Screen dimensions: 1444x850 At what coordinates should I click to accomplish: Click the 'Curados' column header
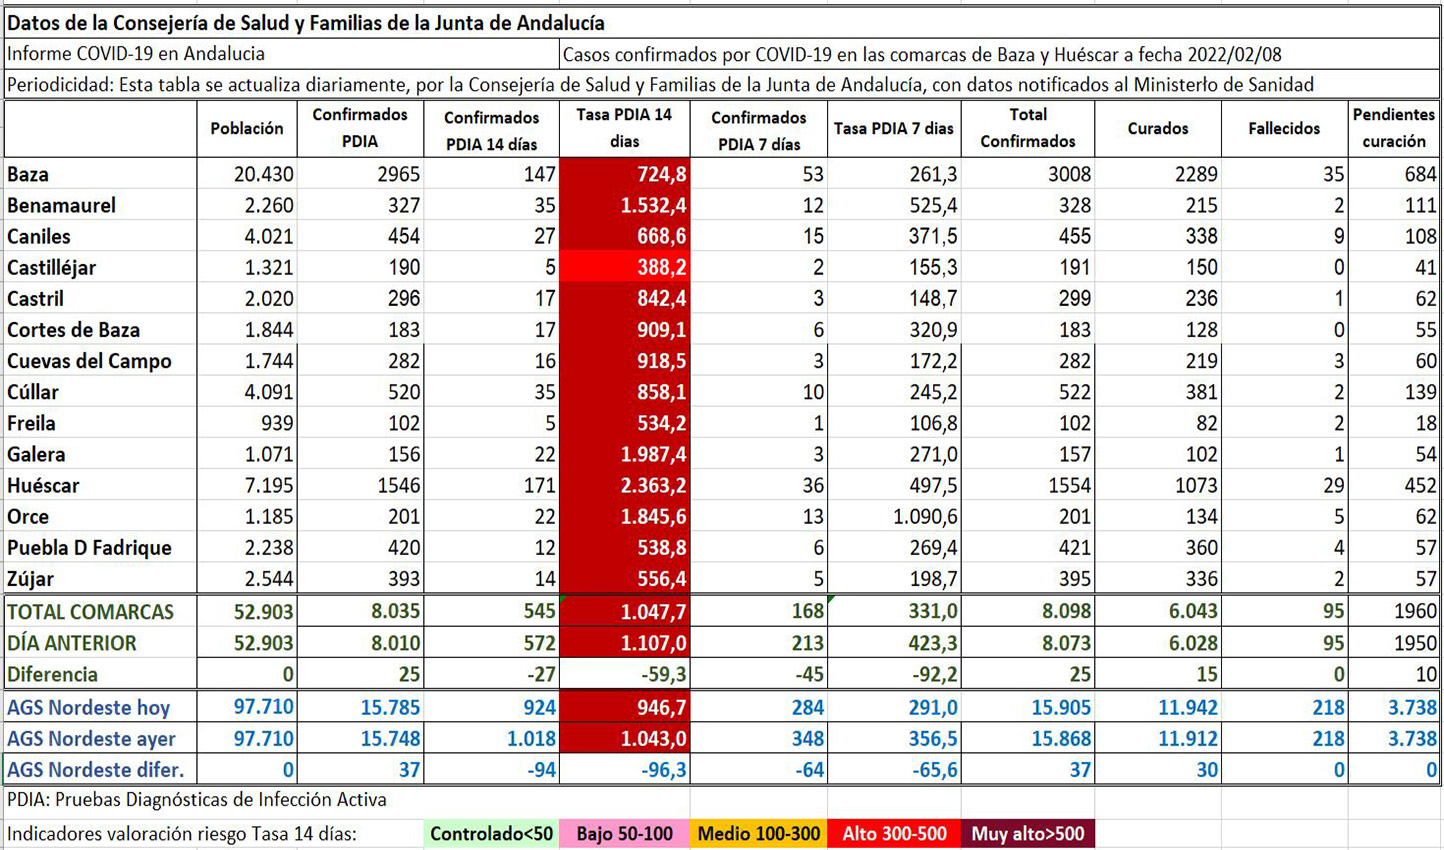coord(1157,129)
